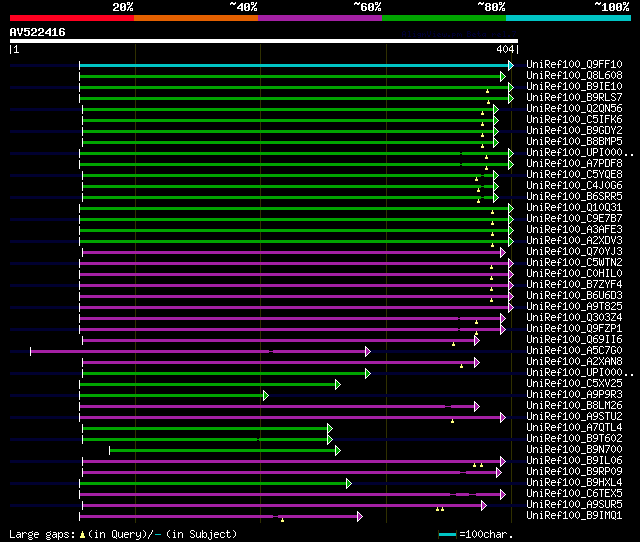This screenshot has height=542, width=640.
Task: Click the green arrowhead of the A9P9R3 alignment
Action: (x=266, y=395)
